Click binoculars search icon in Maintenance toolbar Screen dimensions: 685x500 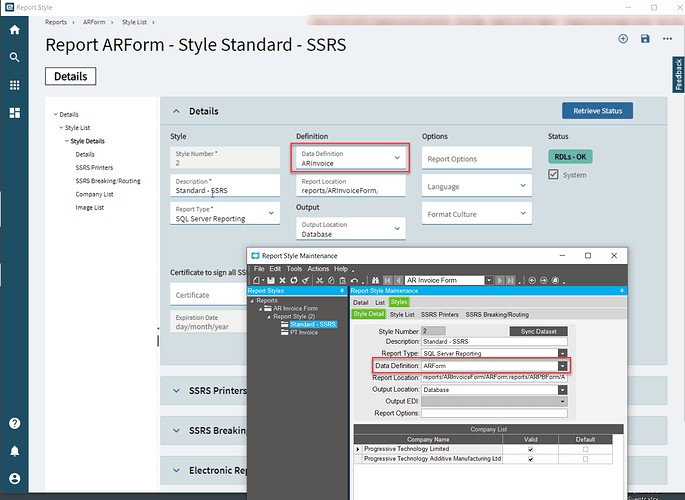pyautogui.click(x=375, y=280)
